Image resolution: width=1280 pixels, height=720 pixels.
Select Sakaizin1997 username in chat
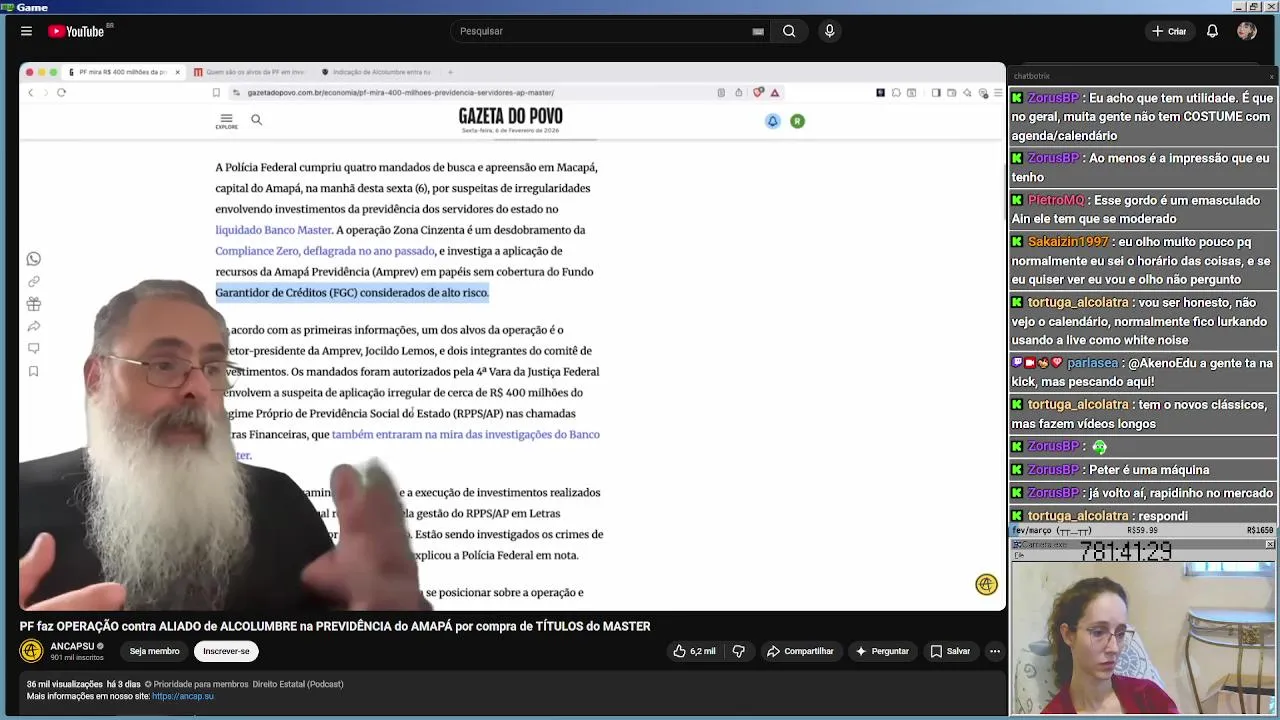tap(1068, 242)
